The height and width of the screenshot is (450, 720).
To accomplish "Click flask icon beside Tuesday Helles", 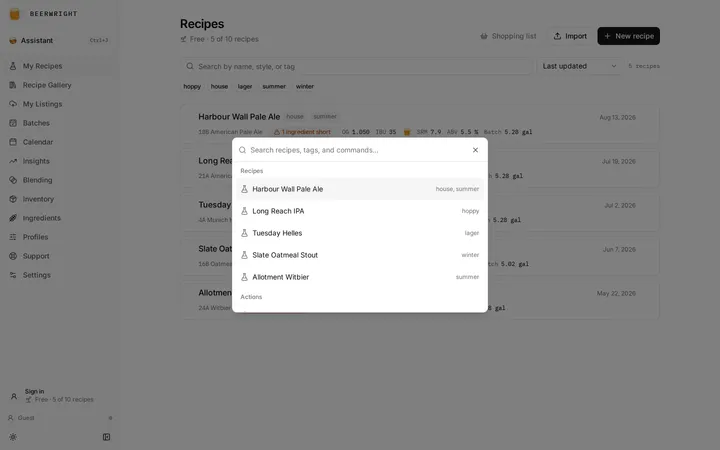I will point(244,233).
